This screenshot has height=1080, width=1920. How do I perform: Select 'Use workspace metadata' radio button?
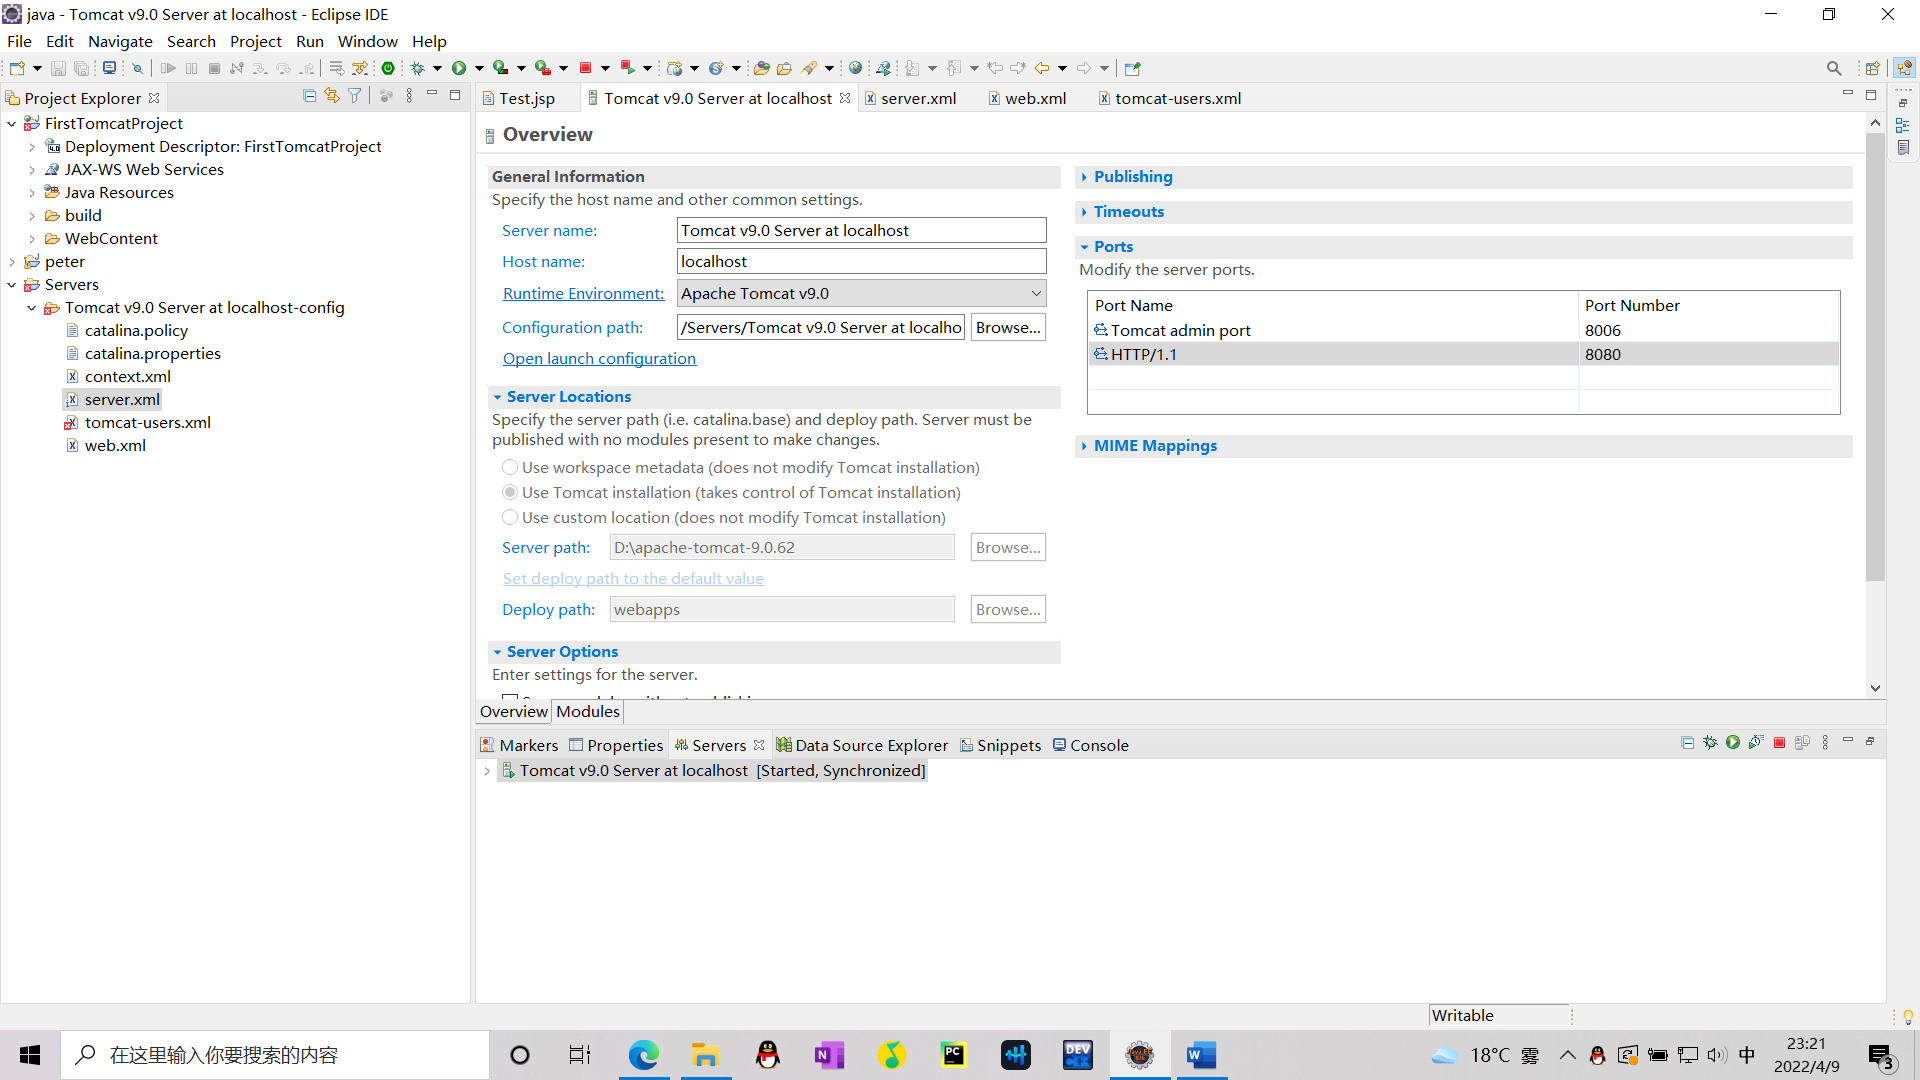point(510,467)
